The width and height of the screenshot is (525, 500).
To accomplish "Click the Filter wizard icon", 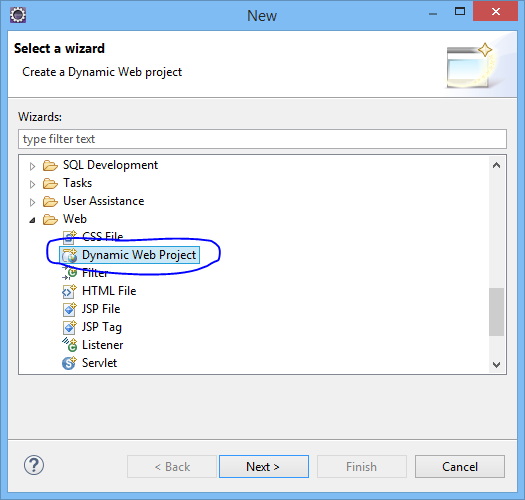I will pyautogui.click(x=69, y=273).
